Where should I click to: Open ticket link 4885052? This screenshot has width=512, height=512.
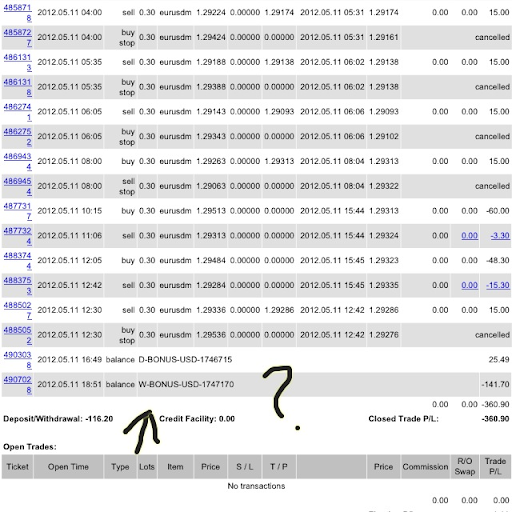point(18,335)
